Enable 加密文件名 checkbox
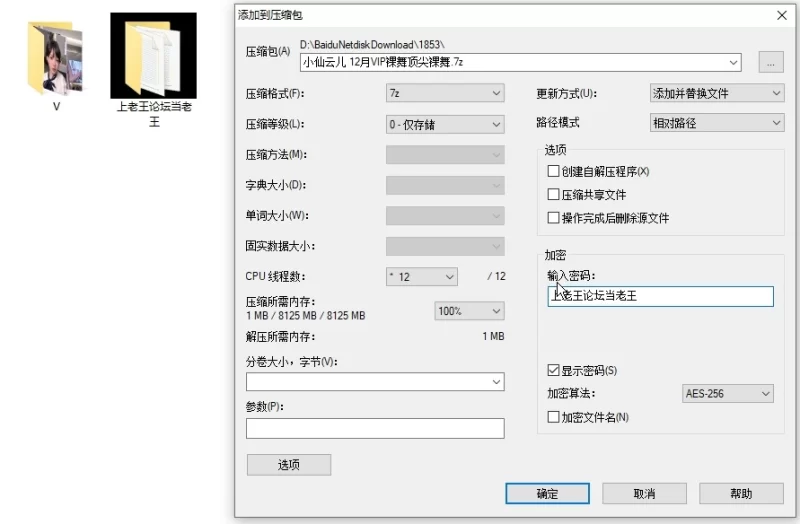Image resolution: width=800 pixels, height=524 pixels. click(553, 417)
